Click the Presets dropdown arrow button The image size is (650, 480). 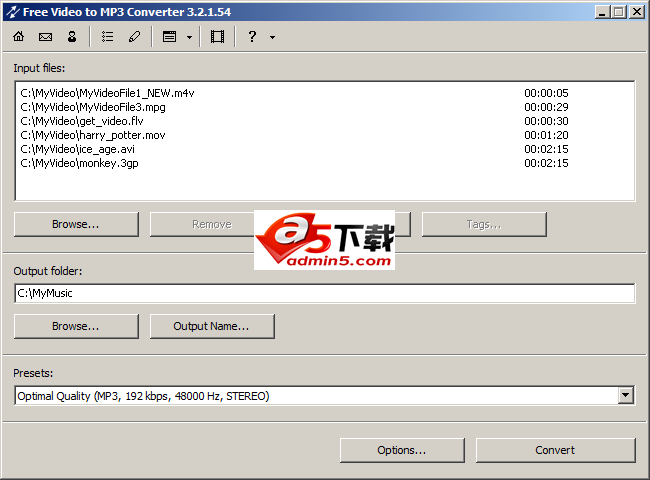[626, 395]
